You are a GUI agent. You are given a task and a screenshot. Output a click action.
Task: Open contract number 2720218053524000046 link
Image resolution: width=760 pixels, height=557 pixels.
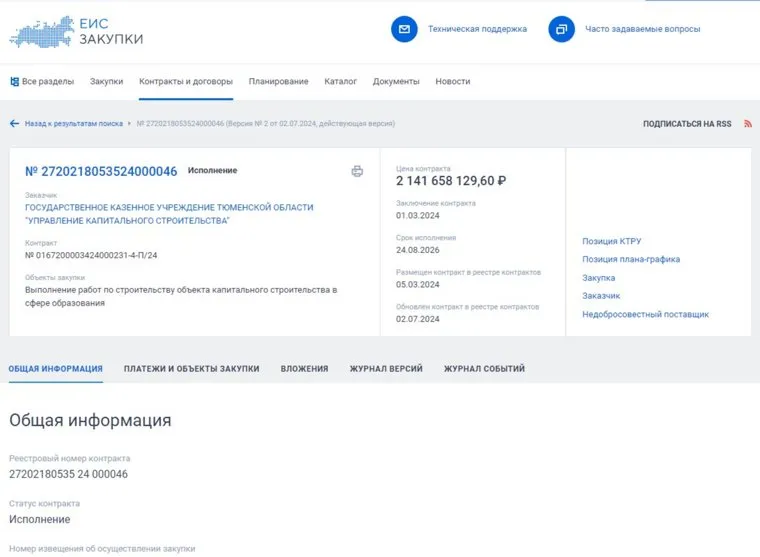pyautogui.click(x=101, y=171)
